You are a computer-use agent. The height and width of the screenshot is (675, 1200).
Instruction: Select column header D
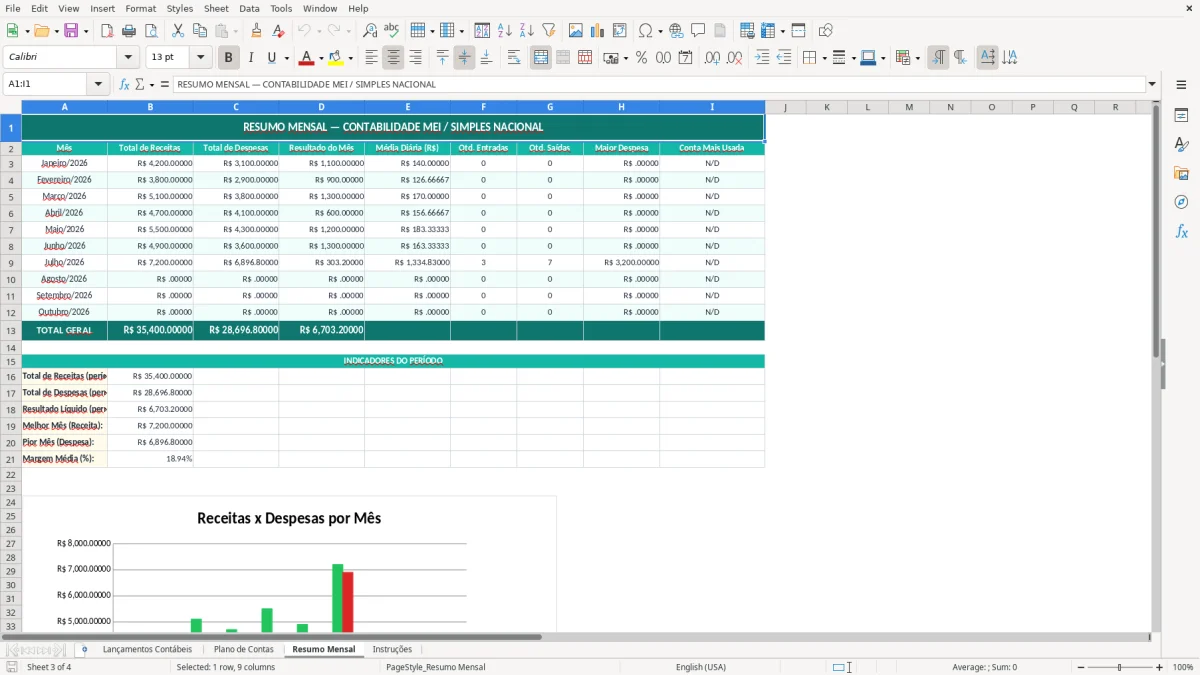[322, 107]
